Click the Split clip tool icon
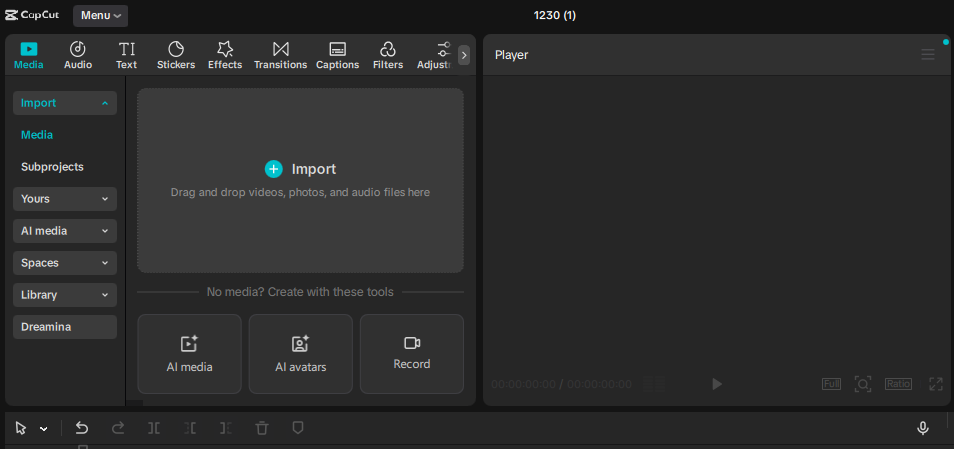Viewport: 954px width, 449px height. (x=154, y=428)
